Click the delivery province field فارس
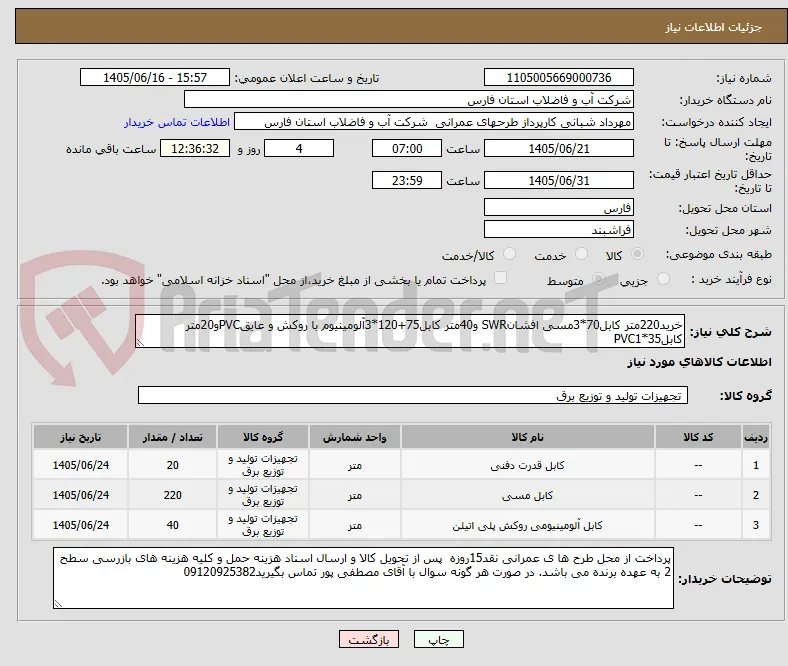 (x=558, y=208)
